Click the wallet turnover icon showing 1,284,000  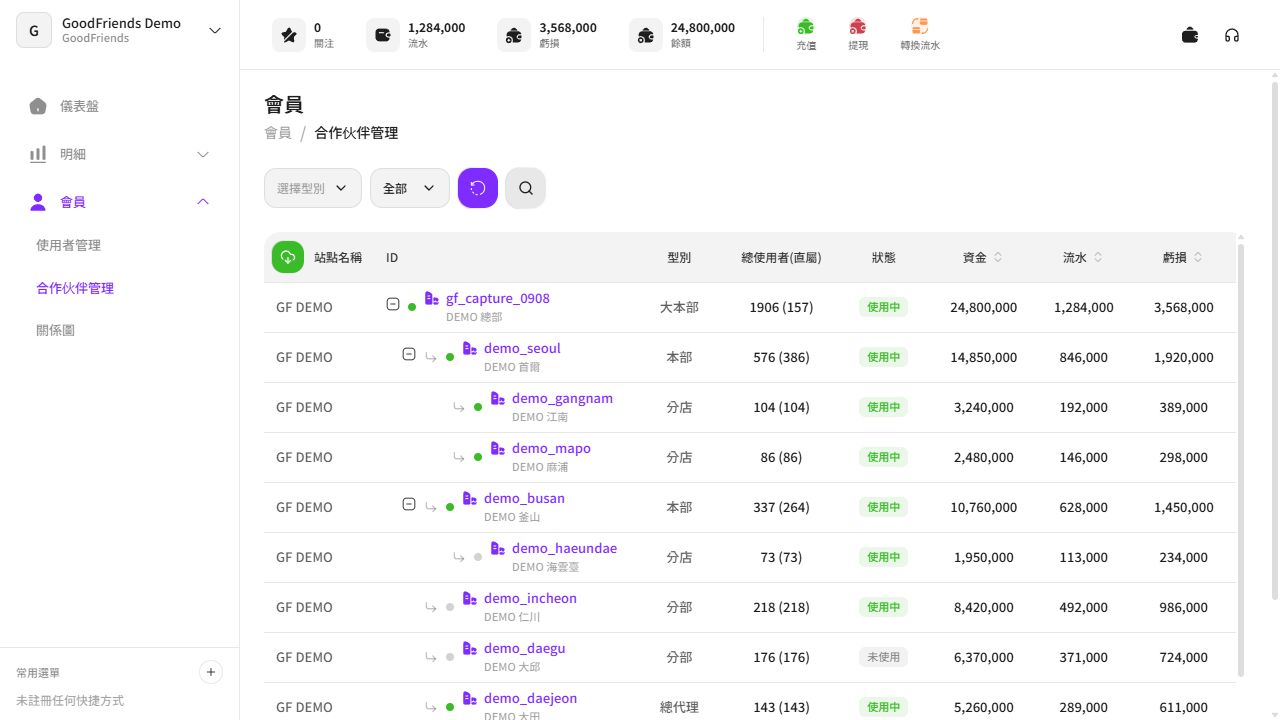click(x=383, y=35)
